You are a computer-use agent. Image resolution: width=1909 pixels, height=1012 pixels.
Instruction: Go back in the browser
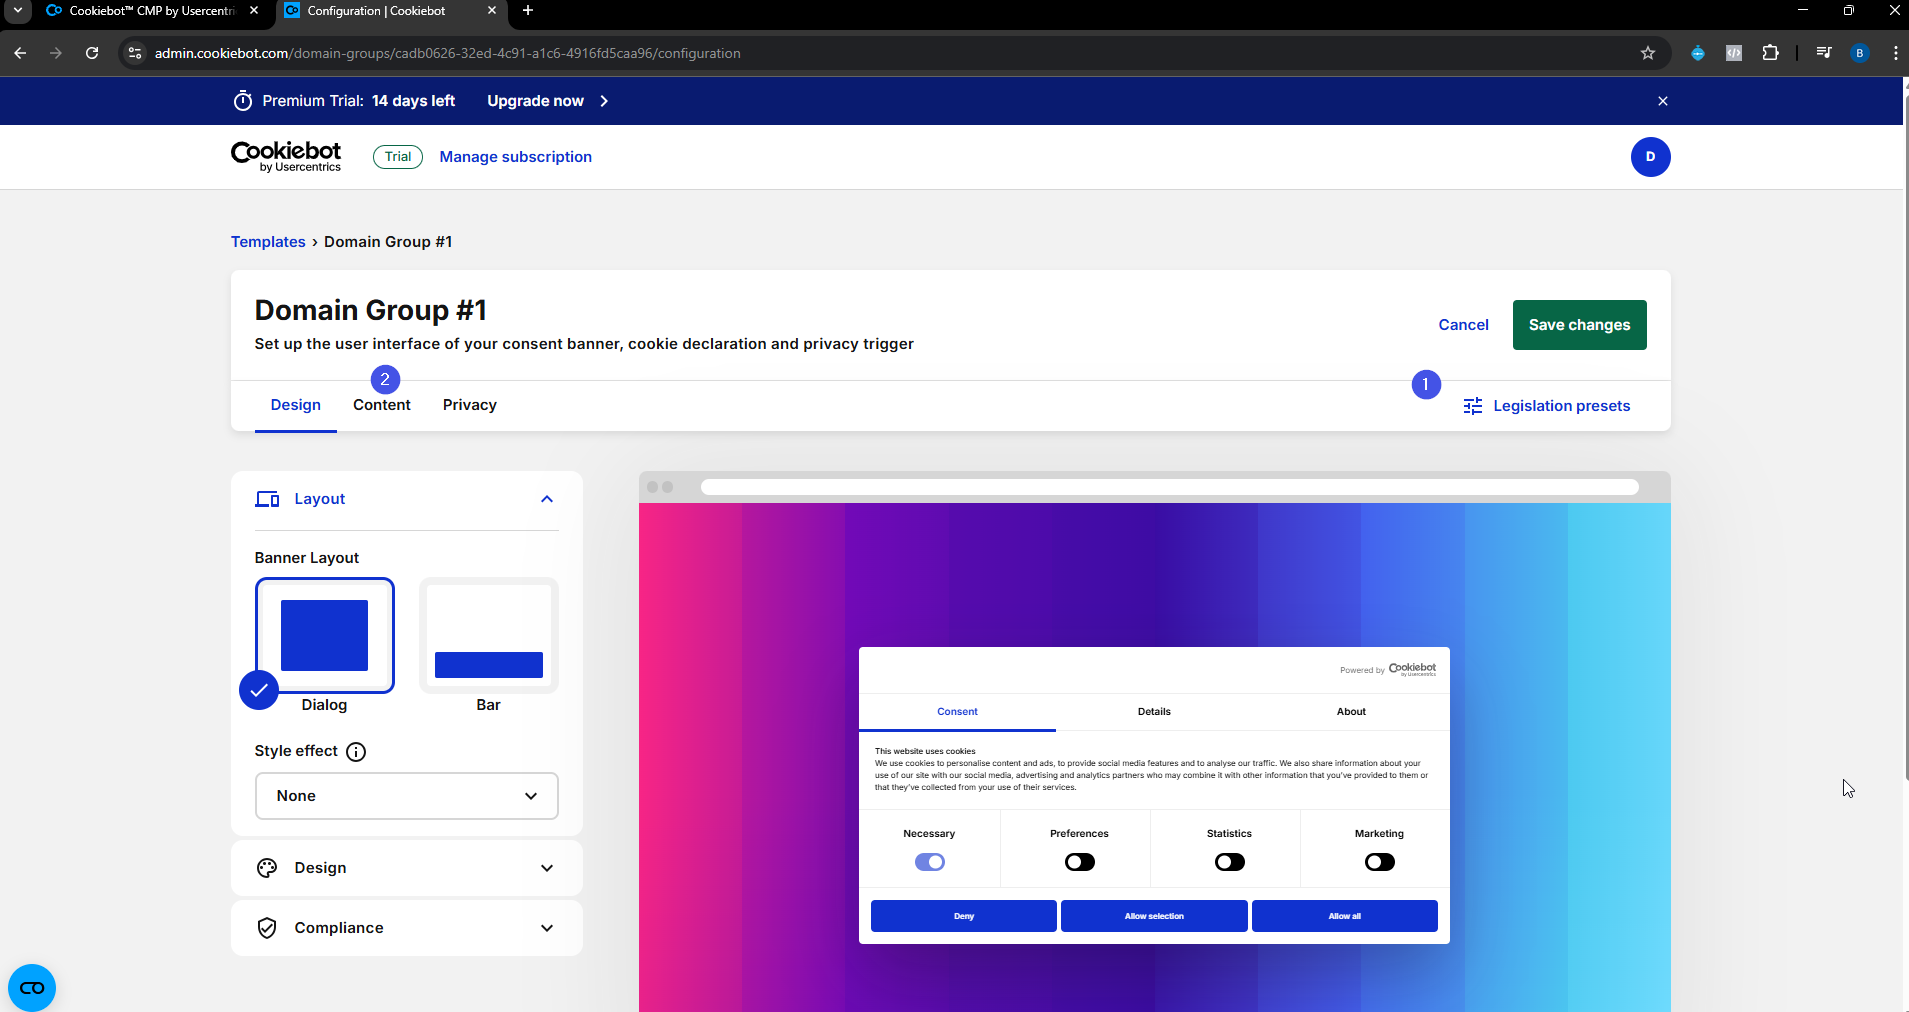[20, 53]
